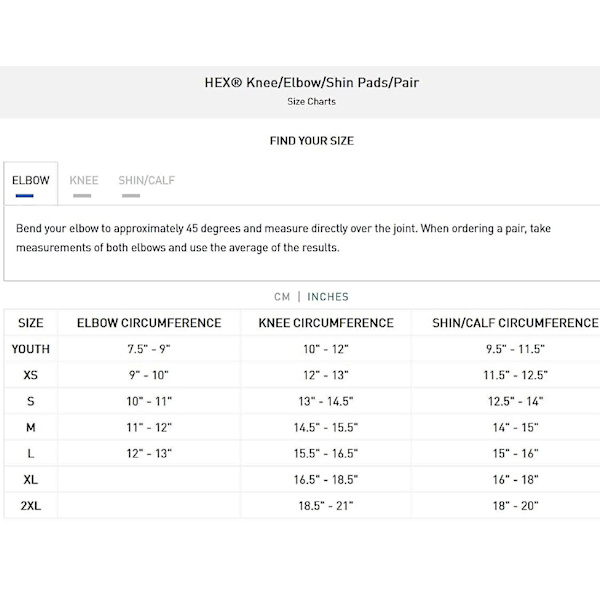
Task: Click the 15" - 16" shin/calf value
Action: [x=515, y=453]
